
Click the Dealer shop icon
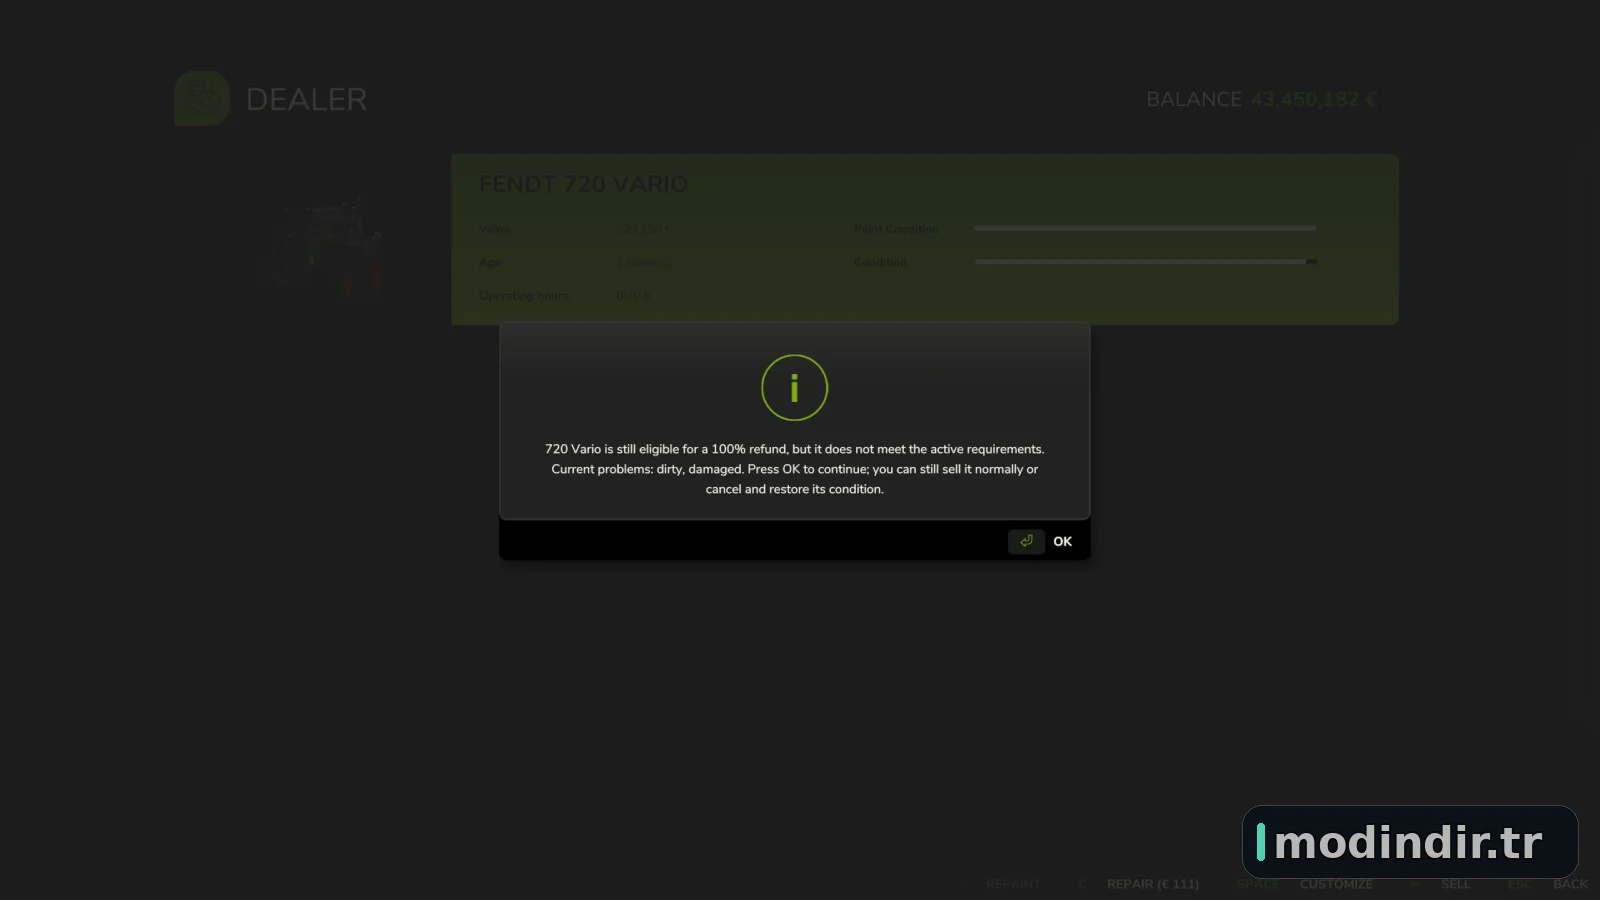(202, 99)
